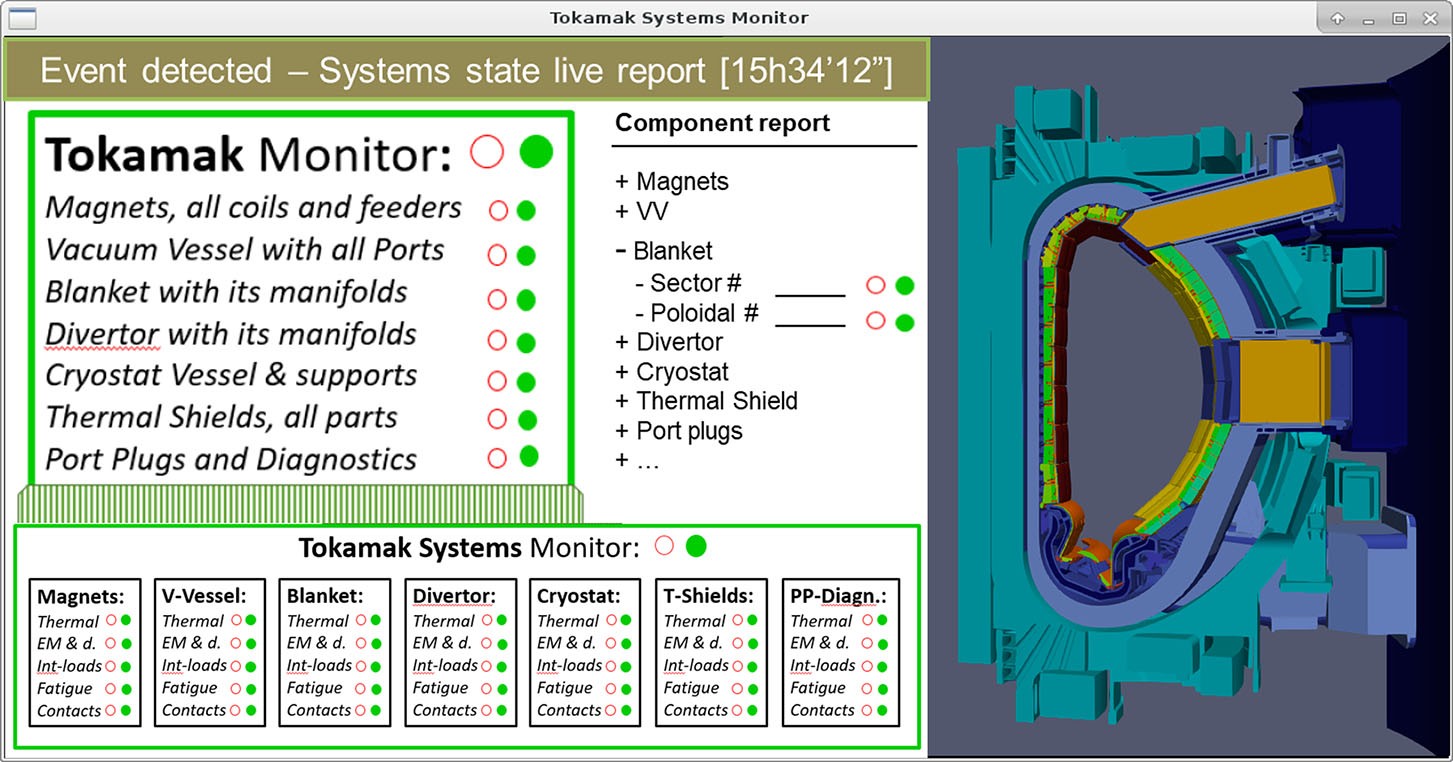The image size is (1453, 762).
Task: Click 'Cryostat Vessel & supports' text
Action: point(232,375)
